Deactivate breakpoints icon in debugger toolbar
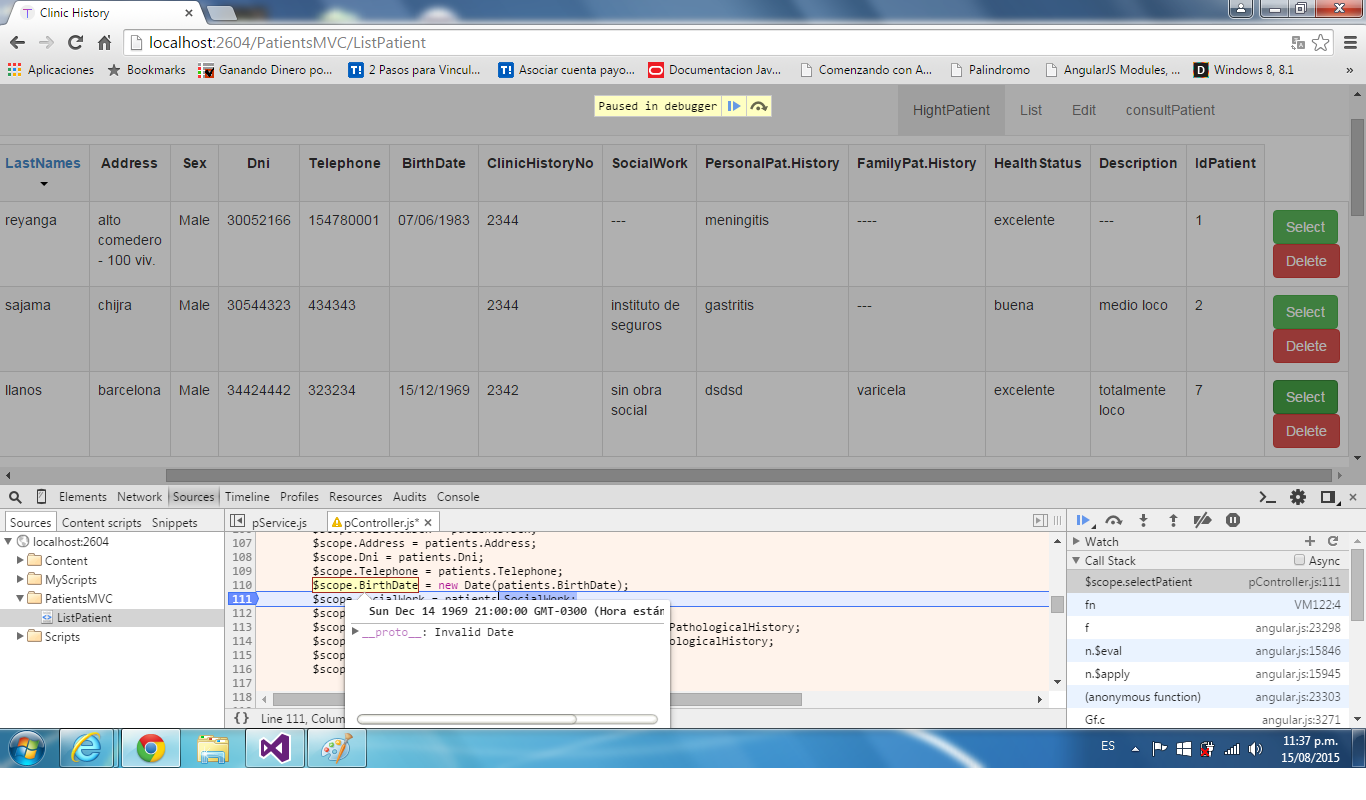 pyautogui.click(x=1203, y=520)
